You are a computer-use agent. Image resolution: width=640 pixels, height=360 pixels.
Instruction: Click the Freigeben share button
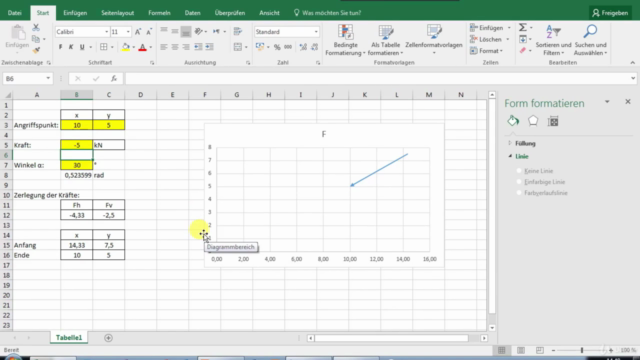611,13
